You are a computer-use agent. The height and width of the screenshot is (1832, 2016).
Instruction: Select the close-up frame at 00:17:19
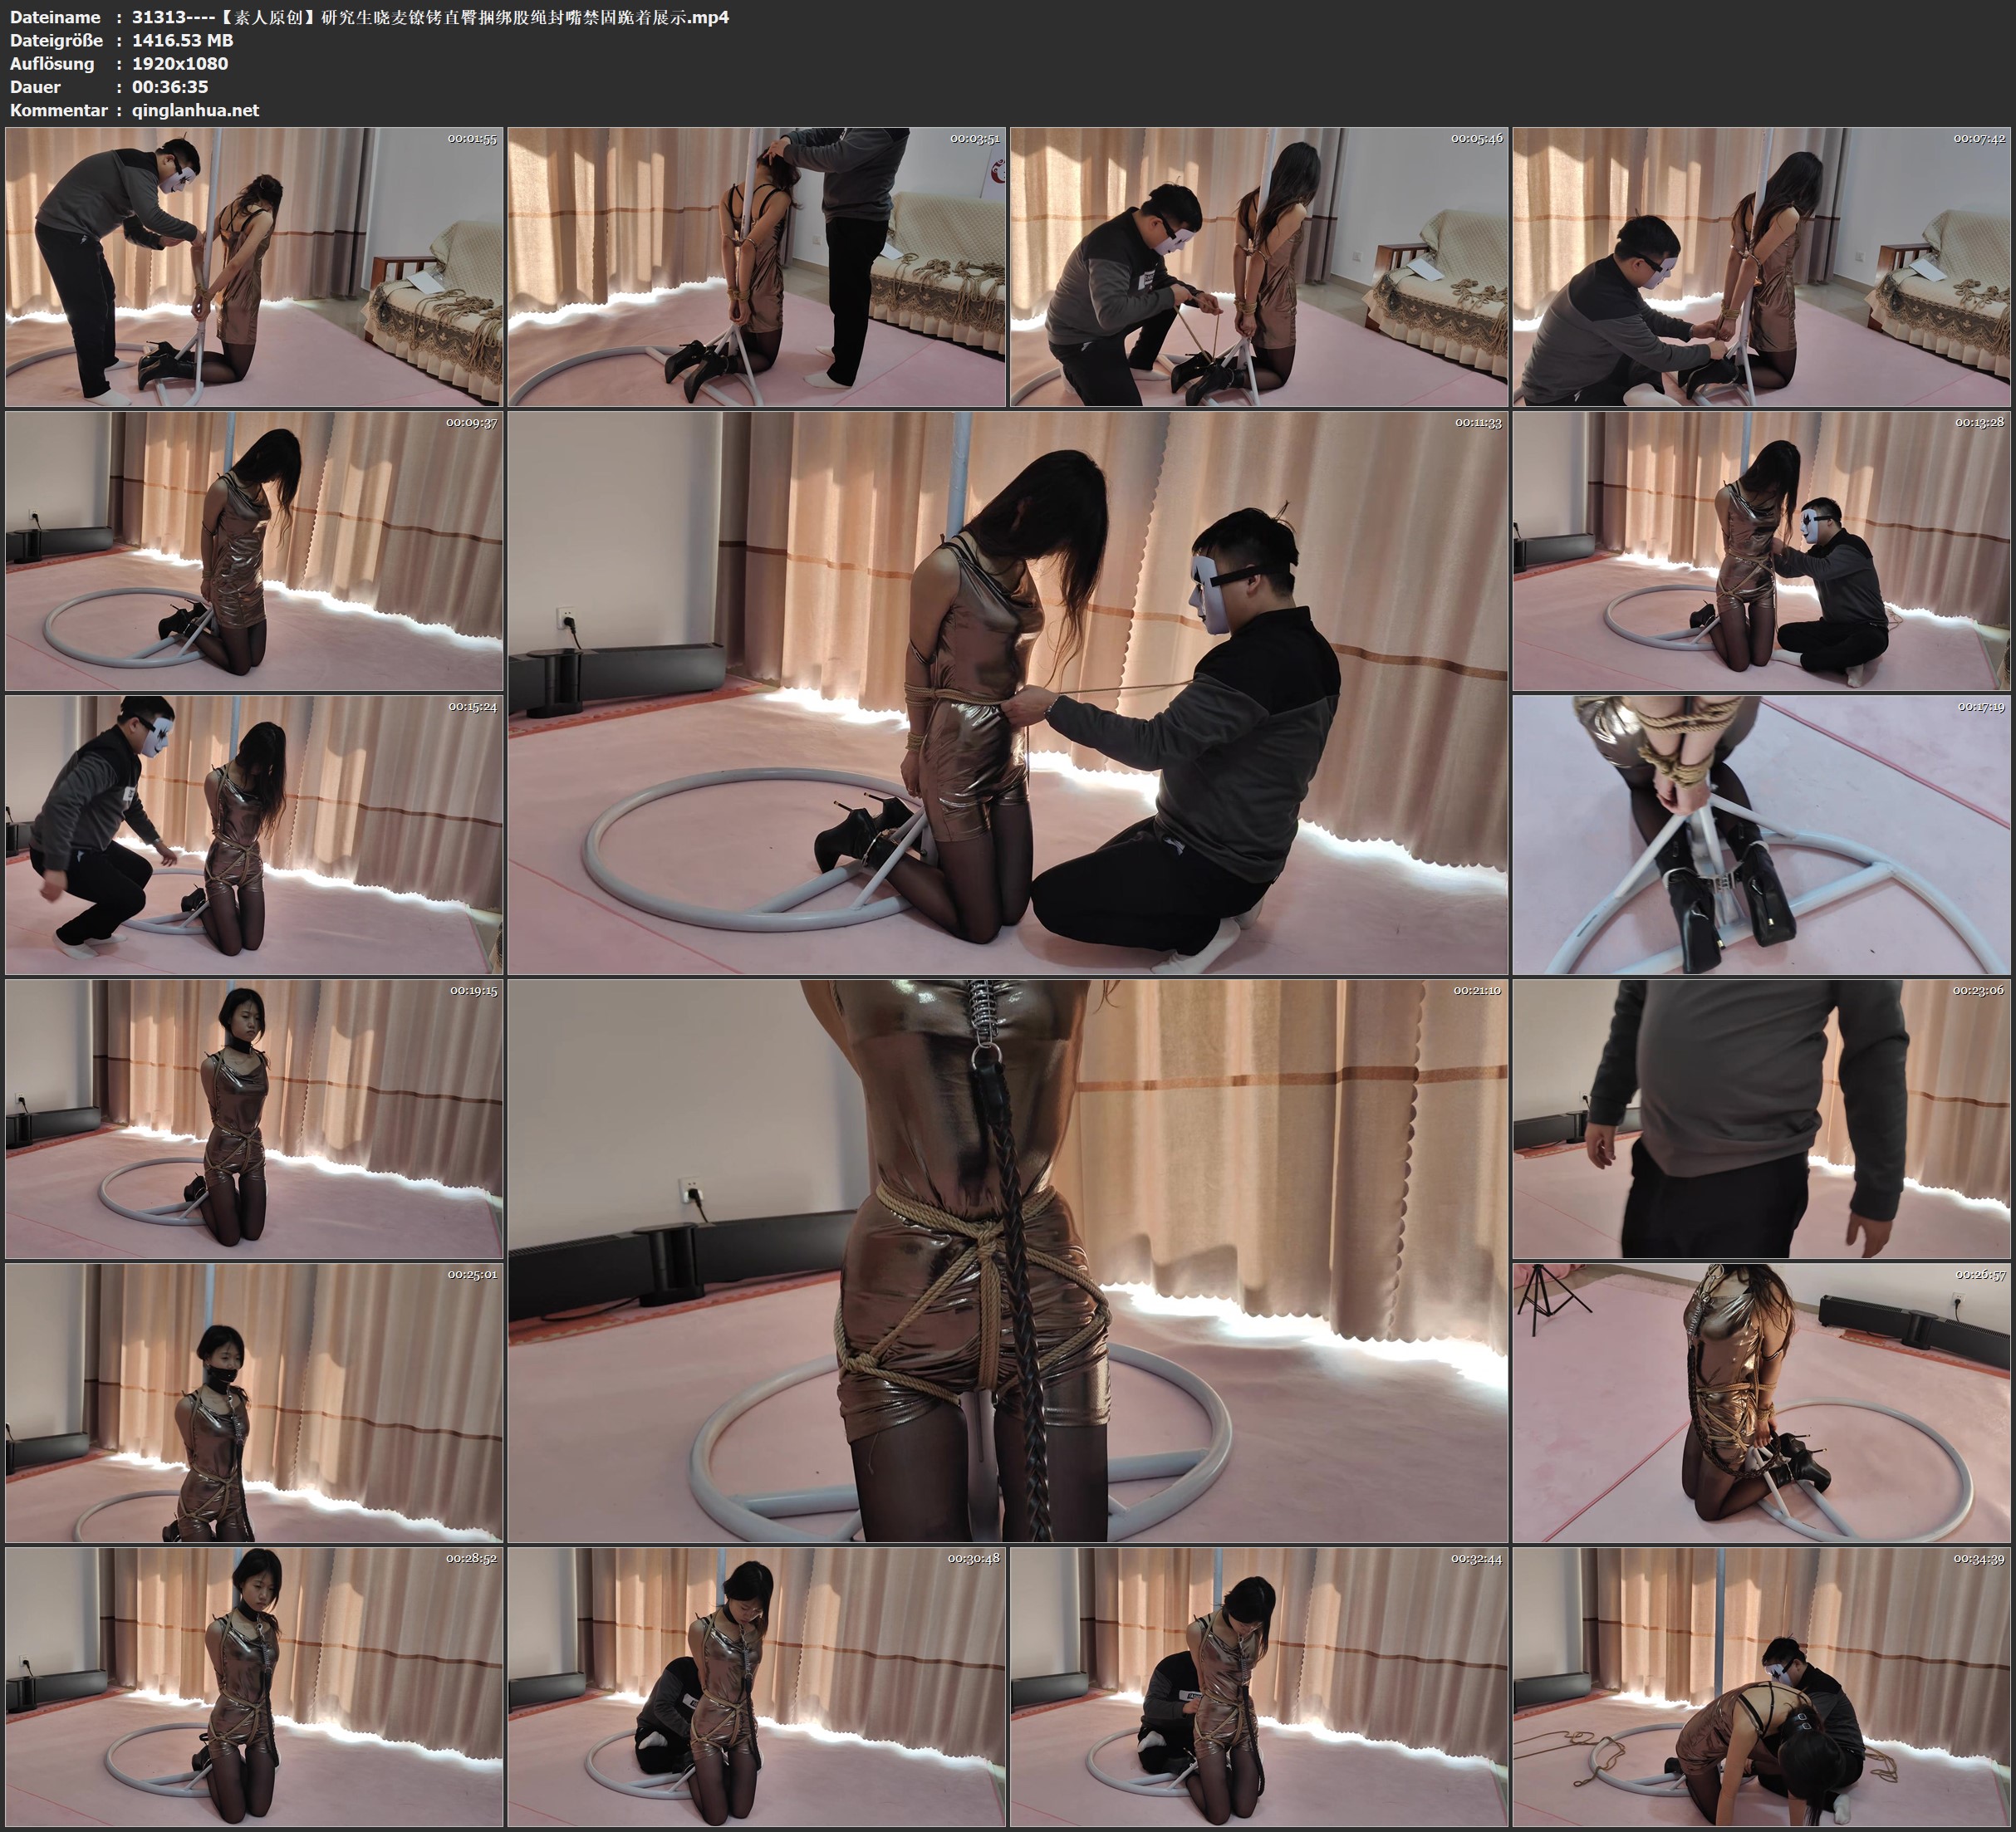click(1761, 835)
